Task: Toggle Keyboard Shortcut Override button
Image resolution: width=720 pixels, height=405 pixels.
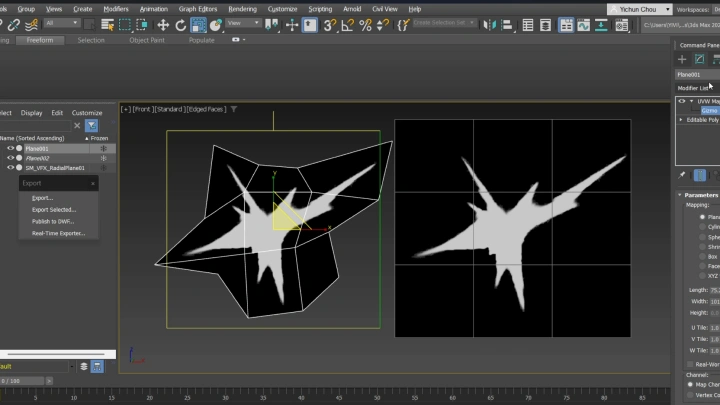Action: tap(310, 25)
